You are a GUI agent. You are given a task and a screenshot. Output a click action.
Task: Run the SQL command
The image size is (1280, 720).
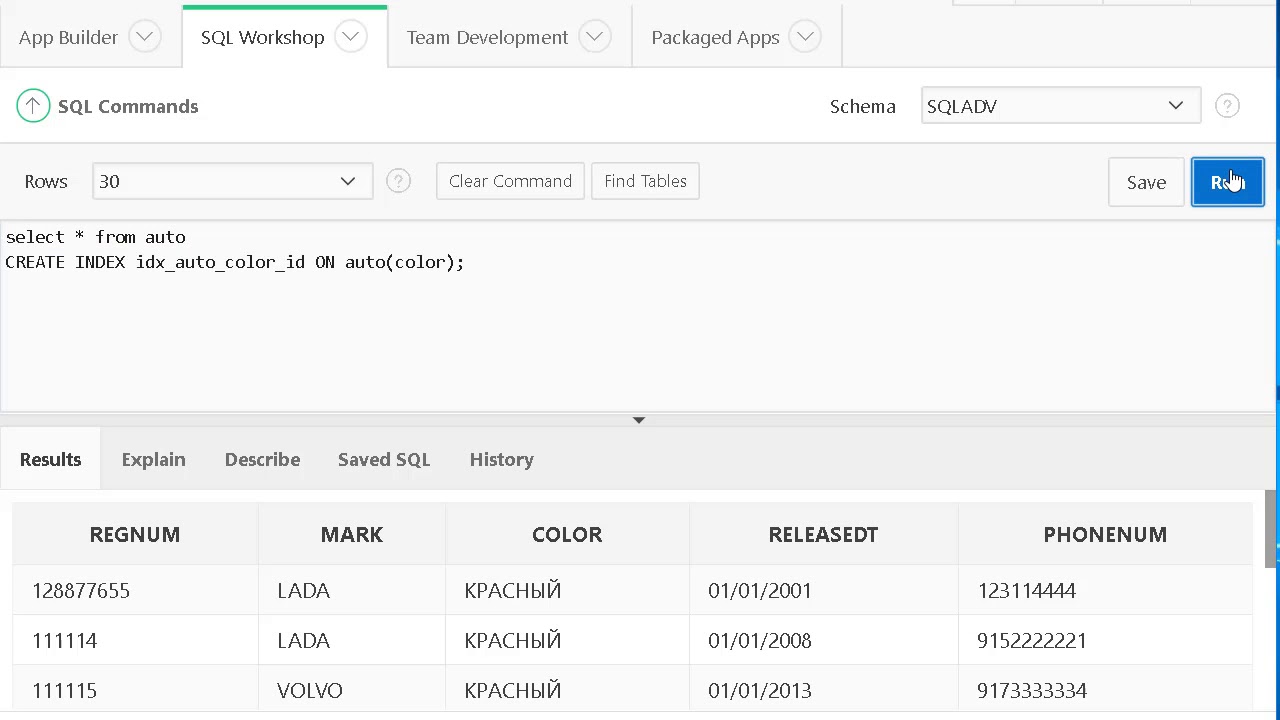pyautogui.click(x=1227, y=182)
